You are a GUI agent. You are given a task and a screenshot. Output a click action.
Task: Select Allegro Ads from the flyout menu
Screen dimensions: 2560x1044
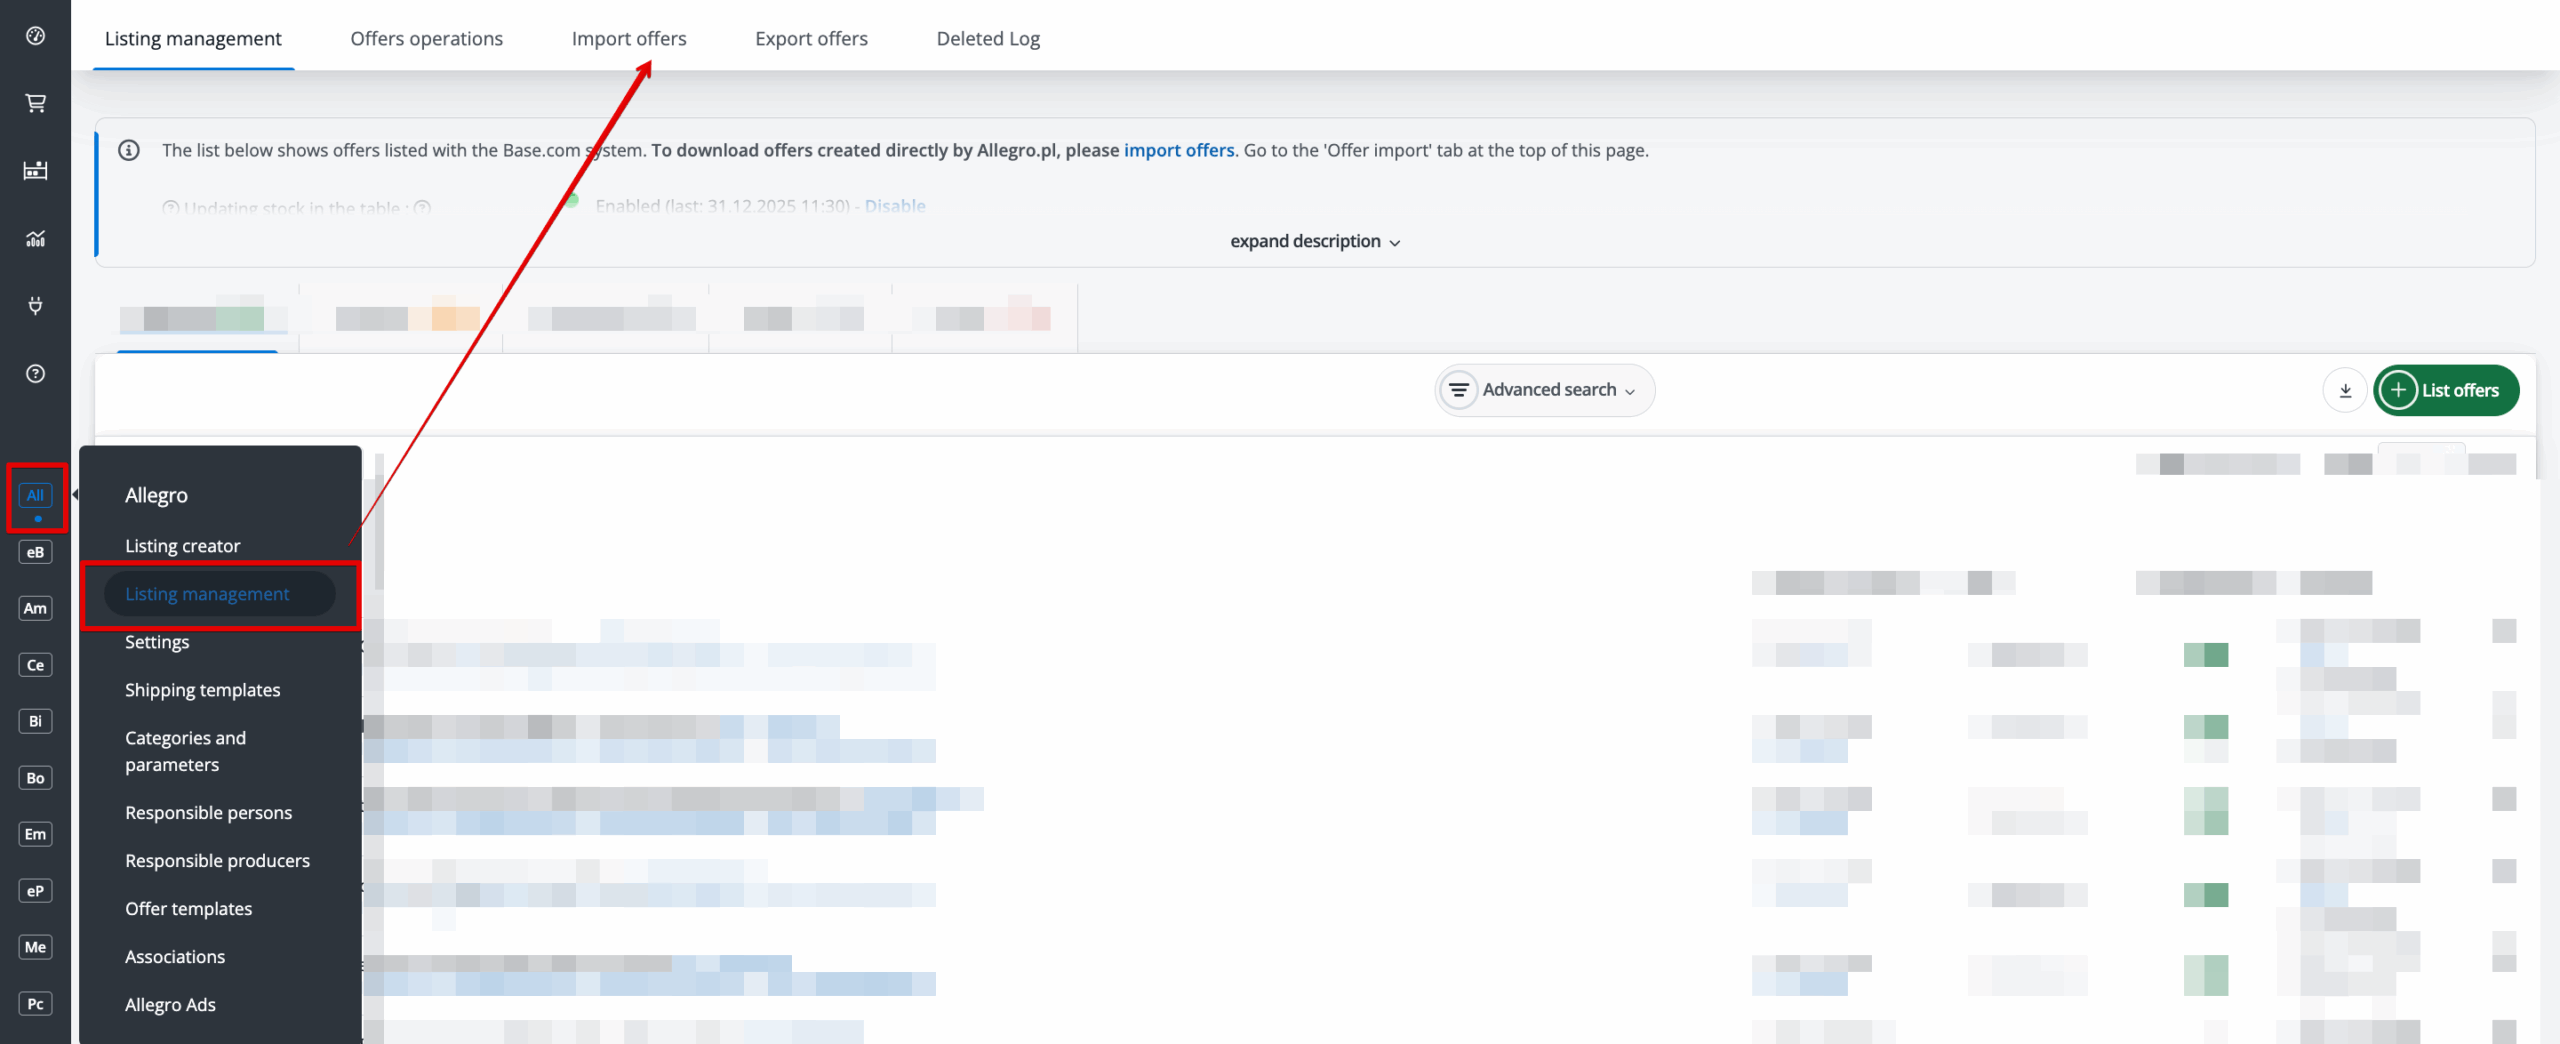point(170,1005)
